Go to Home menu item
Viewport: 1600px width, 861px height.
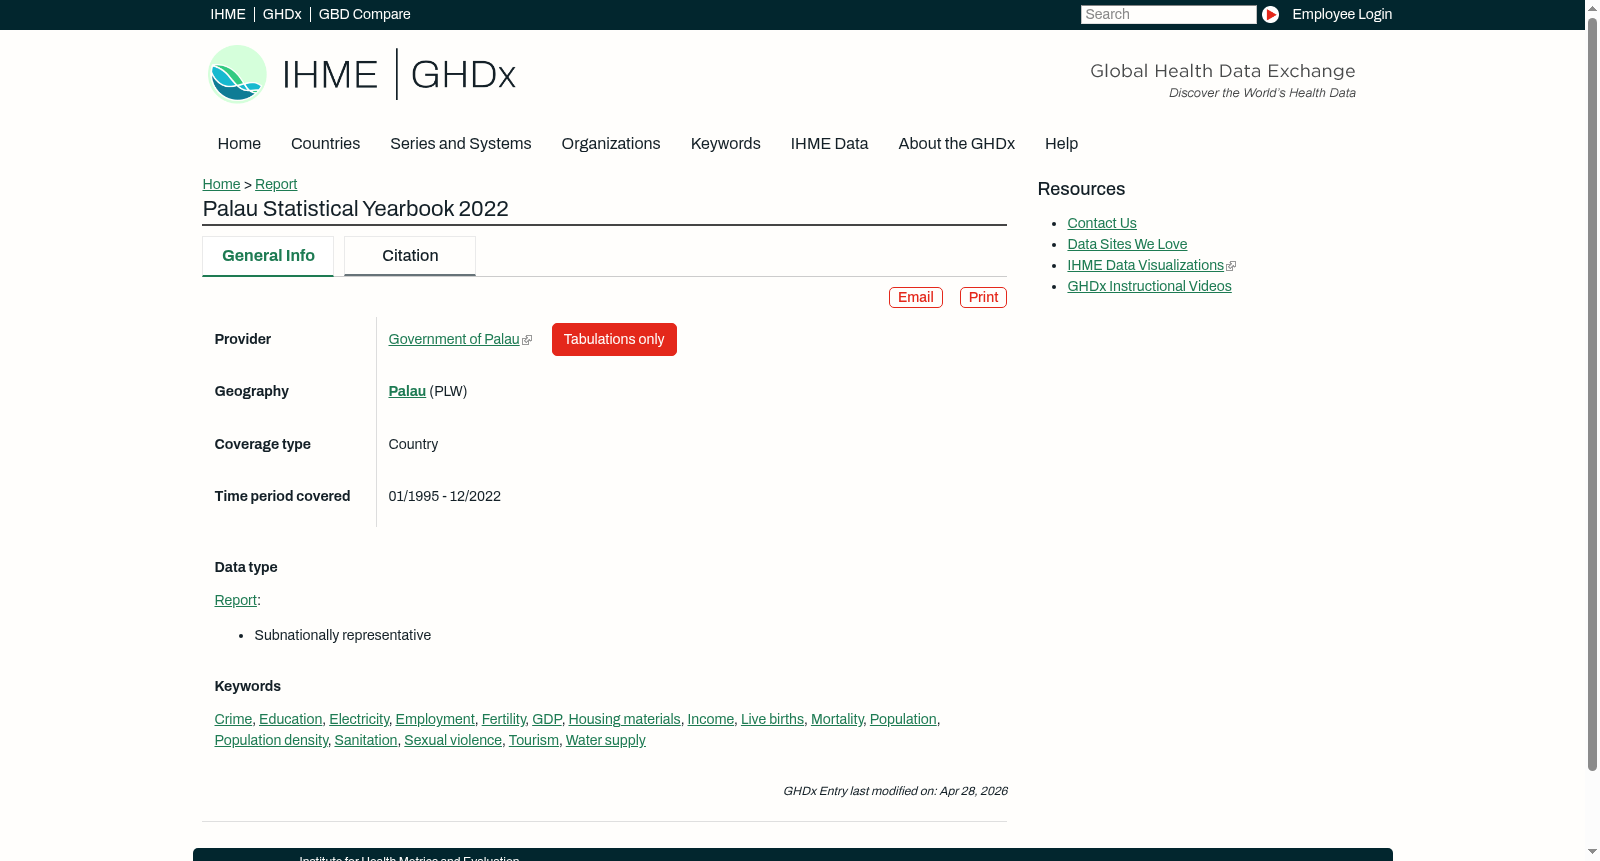239,144
